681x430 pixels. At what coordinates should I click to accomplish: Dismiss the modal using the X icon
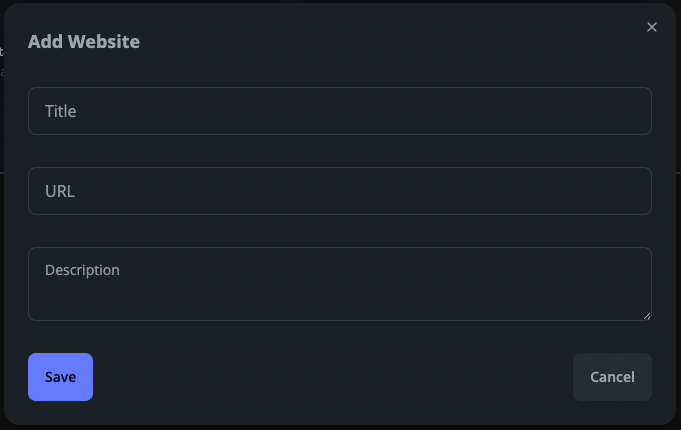tap(652, 27)
